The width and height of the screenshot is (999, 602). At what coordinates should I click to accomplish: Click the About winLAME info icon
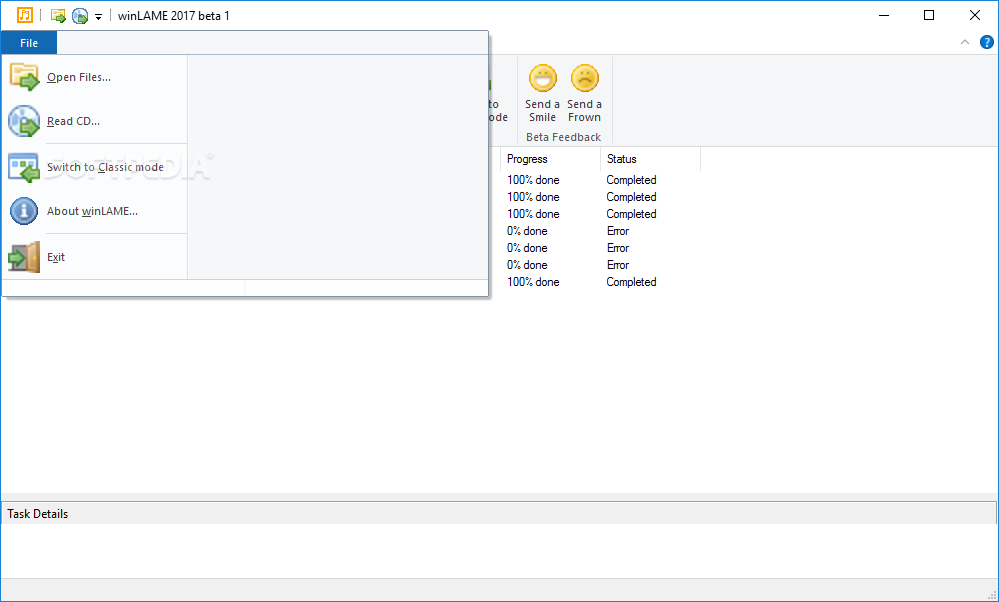(24, 211)
